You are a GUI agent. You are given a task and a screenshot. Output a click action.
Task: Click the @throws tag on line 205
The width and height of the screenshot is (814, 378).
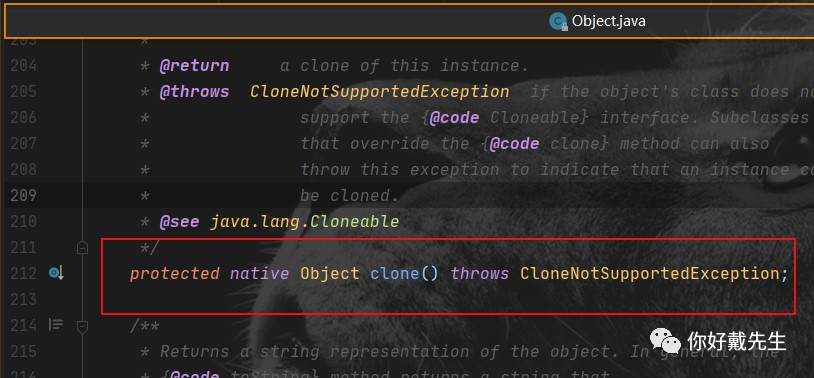[x=194, y=92]
